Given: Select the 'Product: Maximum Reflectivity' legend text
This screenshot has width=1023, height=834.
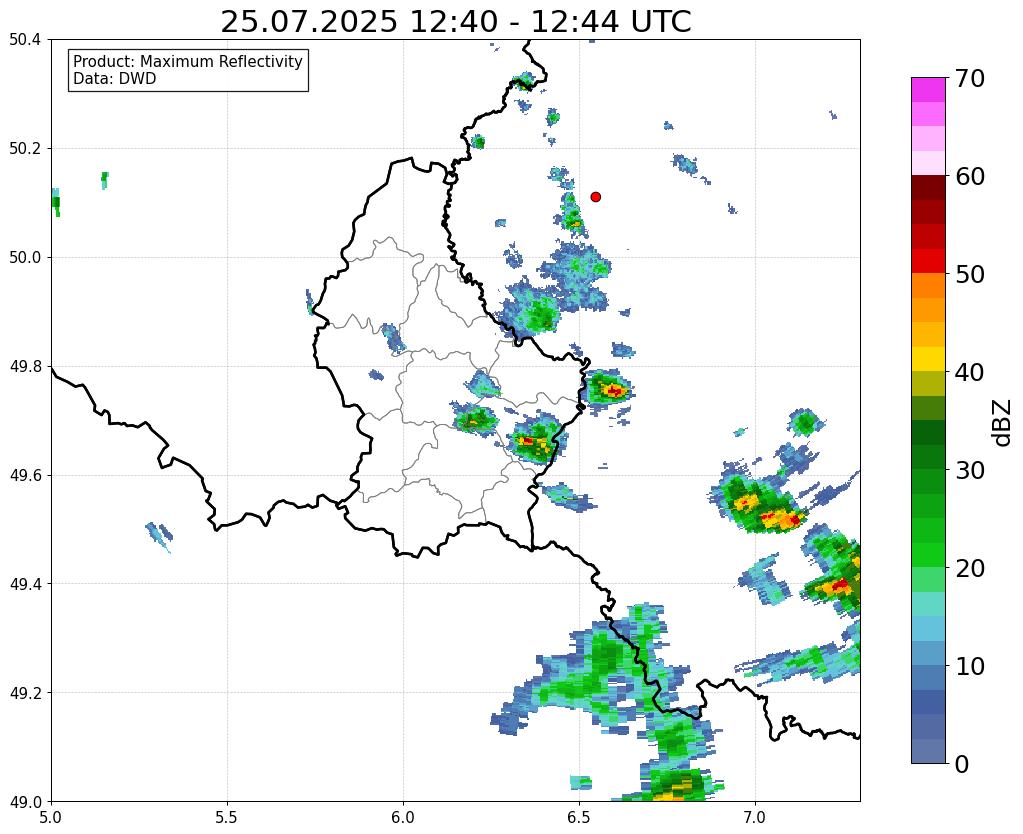Looking at the screenshot, I should point(188,61).
